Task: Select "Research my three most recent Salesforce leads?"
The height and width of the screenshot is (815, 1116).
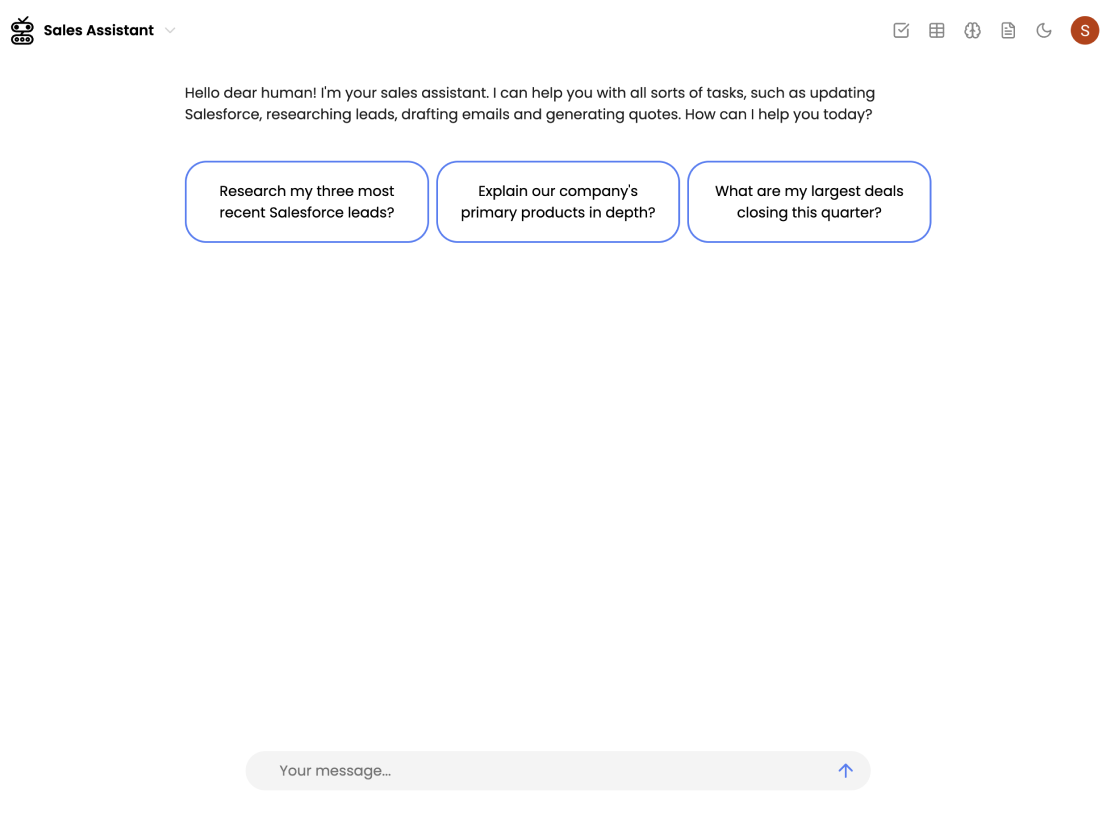Action: (x=307, y=201)
